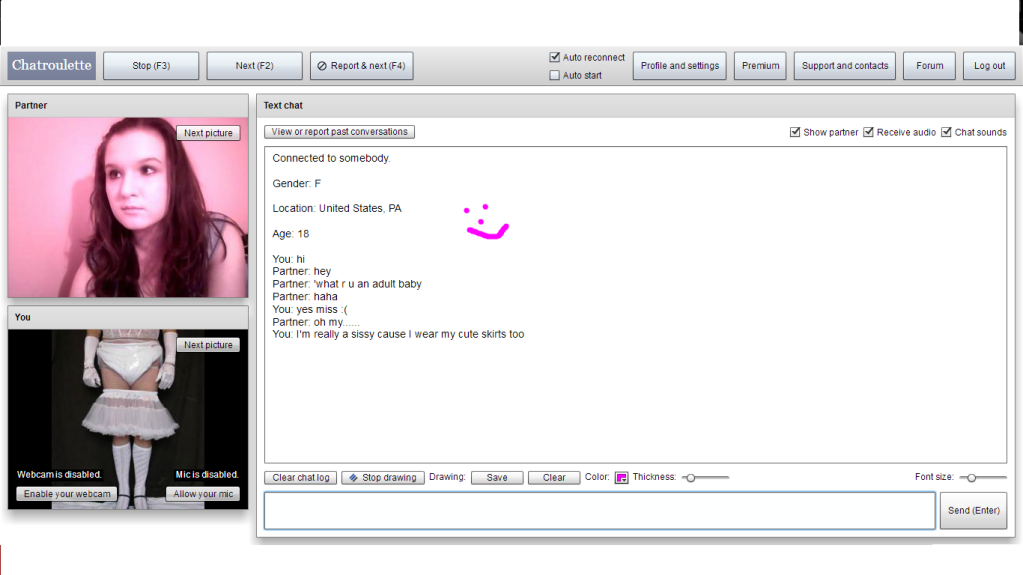Click Report & next (F4) button
The width and height of the screenshot is (1023, 575).
361,65
